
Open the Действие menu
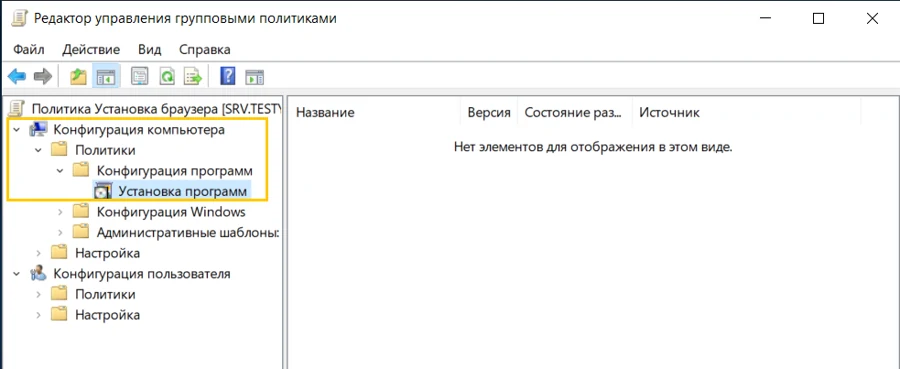tap(91, 49)
